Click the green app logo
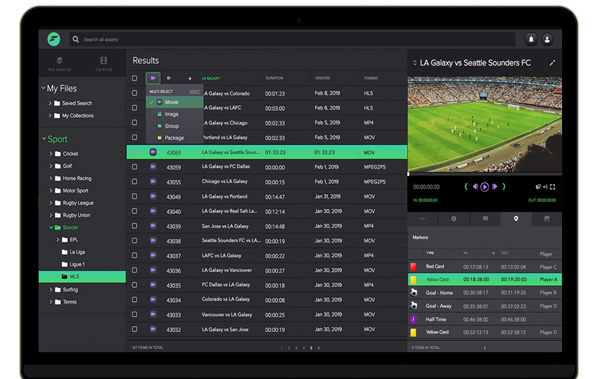 [x=54, y=39]
